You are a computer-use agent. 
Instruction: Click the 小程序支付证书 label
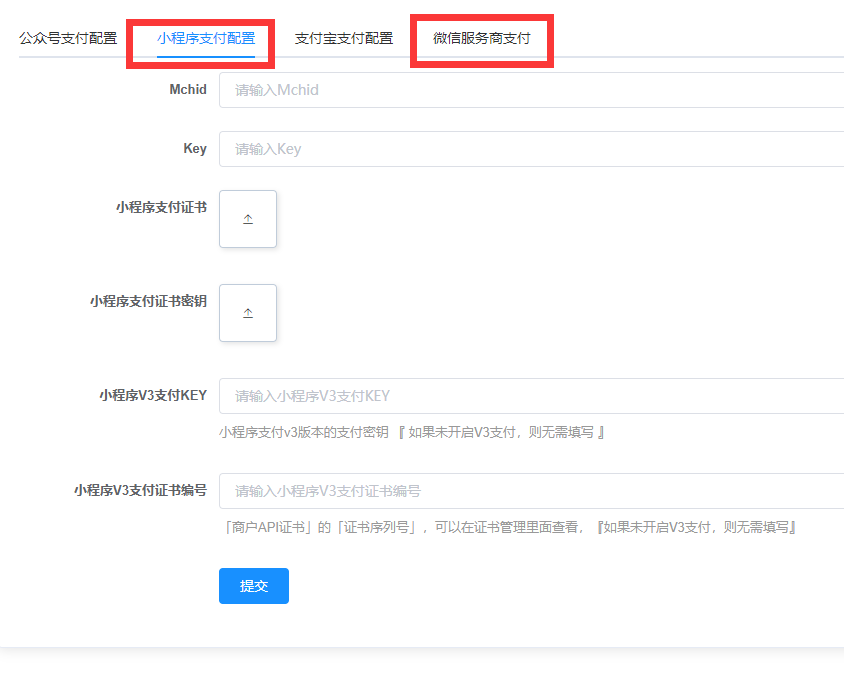point(161,207)
